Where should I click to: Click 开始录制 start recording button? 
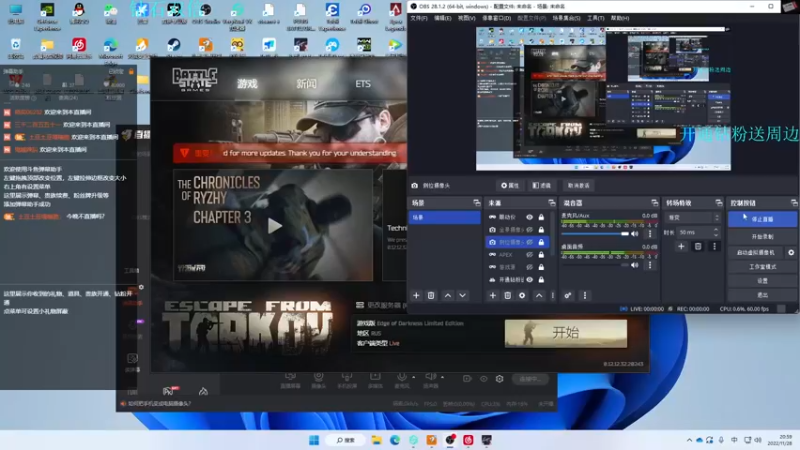click(x=762, y=237)
